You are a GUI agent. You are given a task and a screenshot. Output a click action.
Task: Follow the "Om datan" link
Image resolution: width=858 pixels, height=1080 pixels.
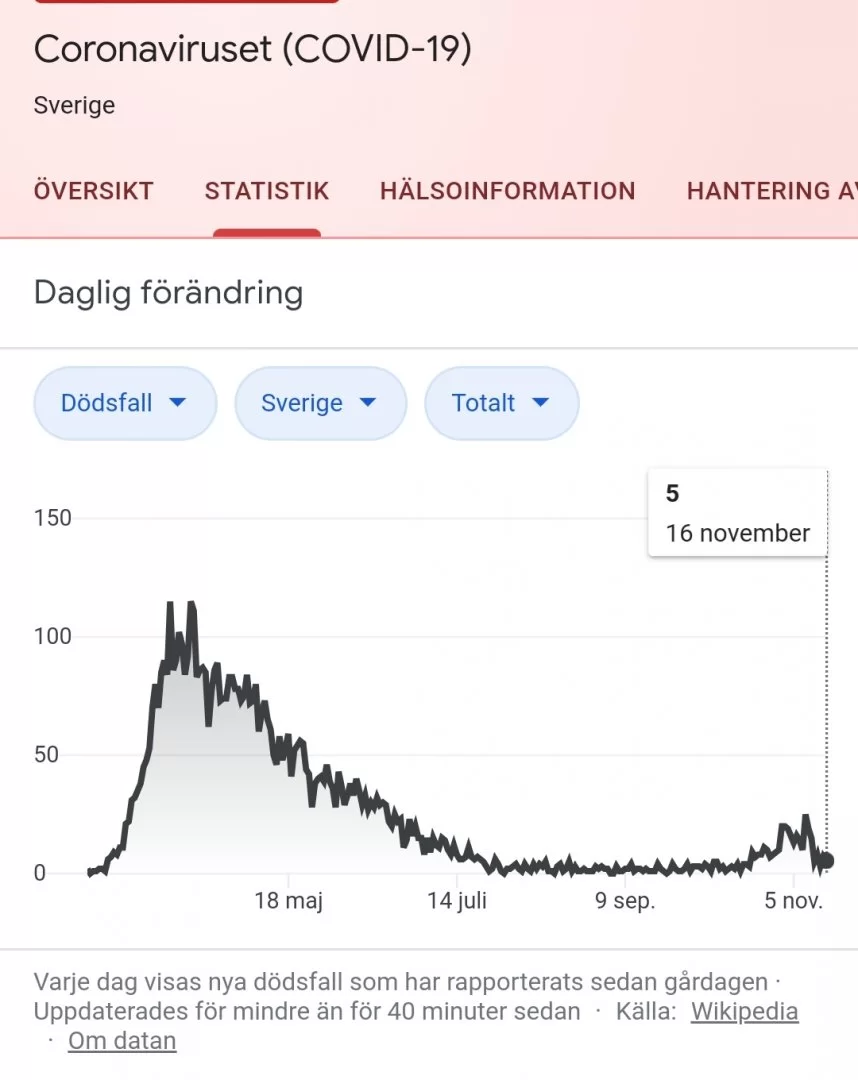(122, 1041)
